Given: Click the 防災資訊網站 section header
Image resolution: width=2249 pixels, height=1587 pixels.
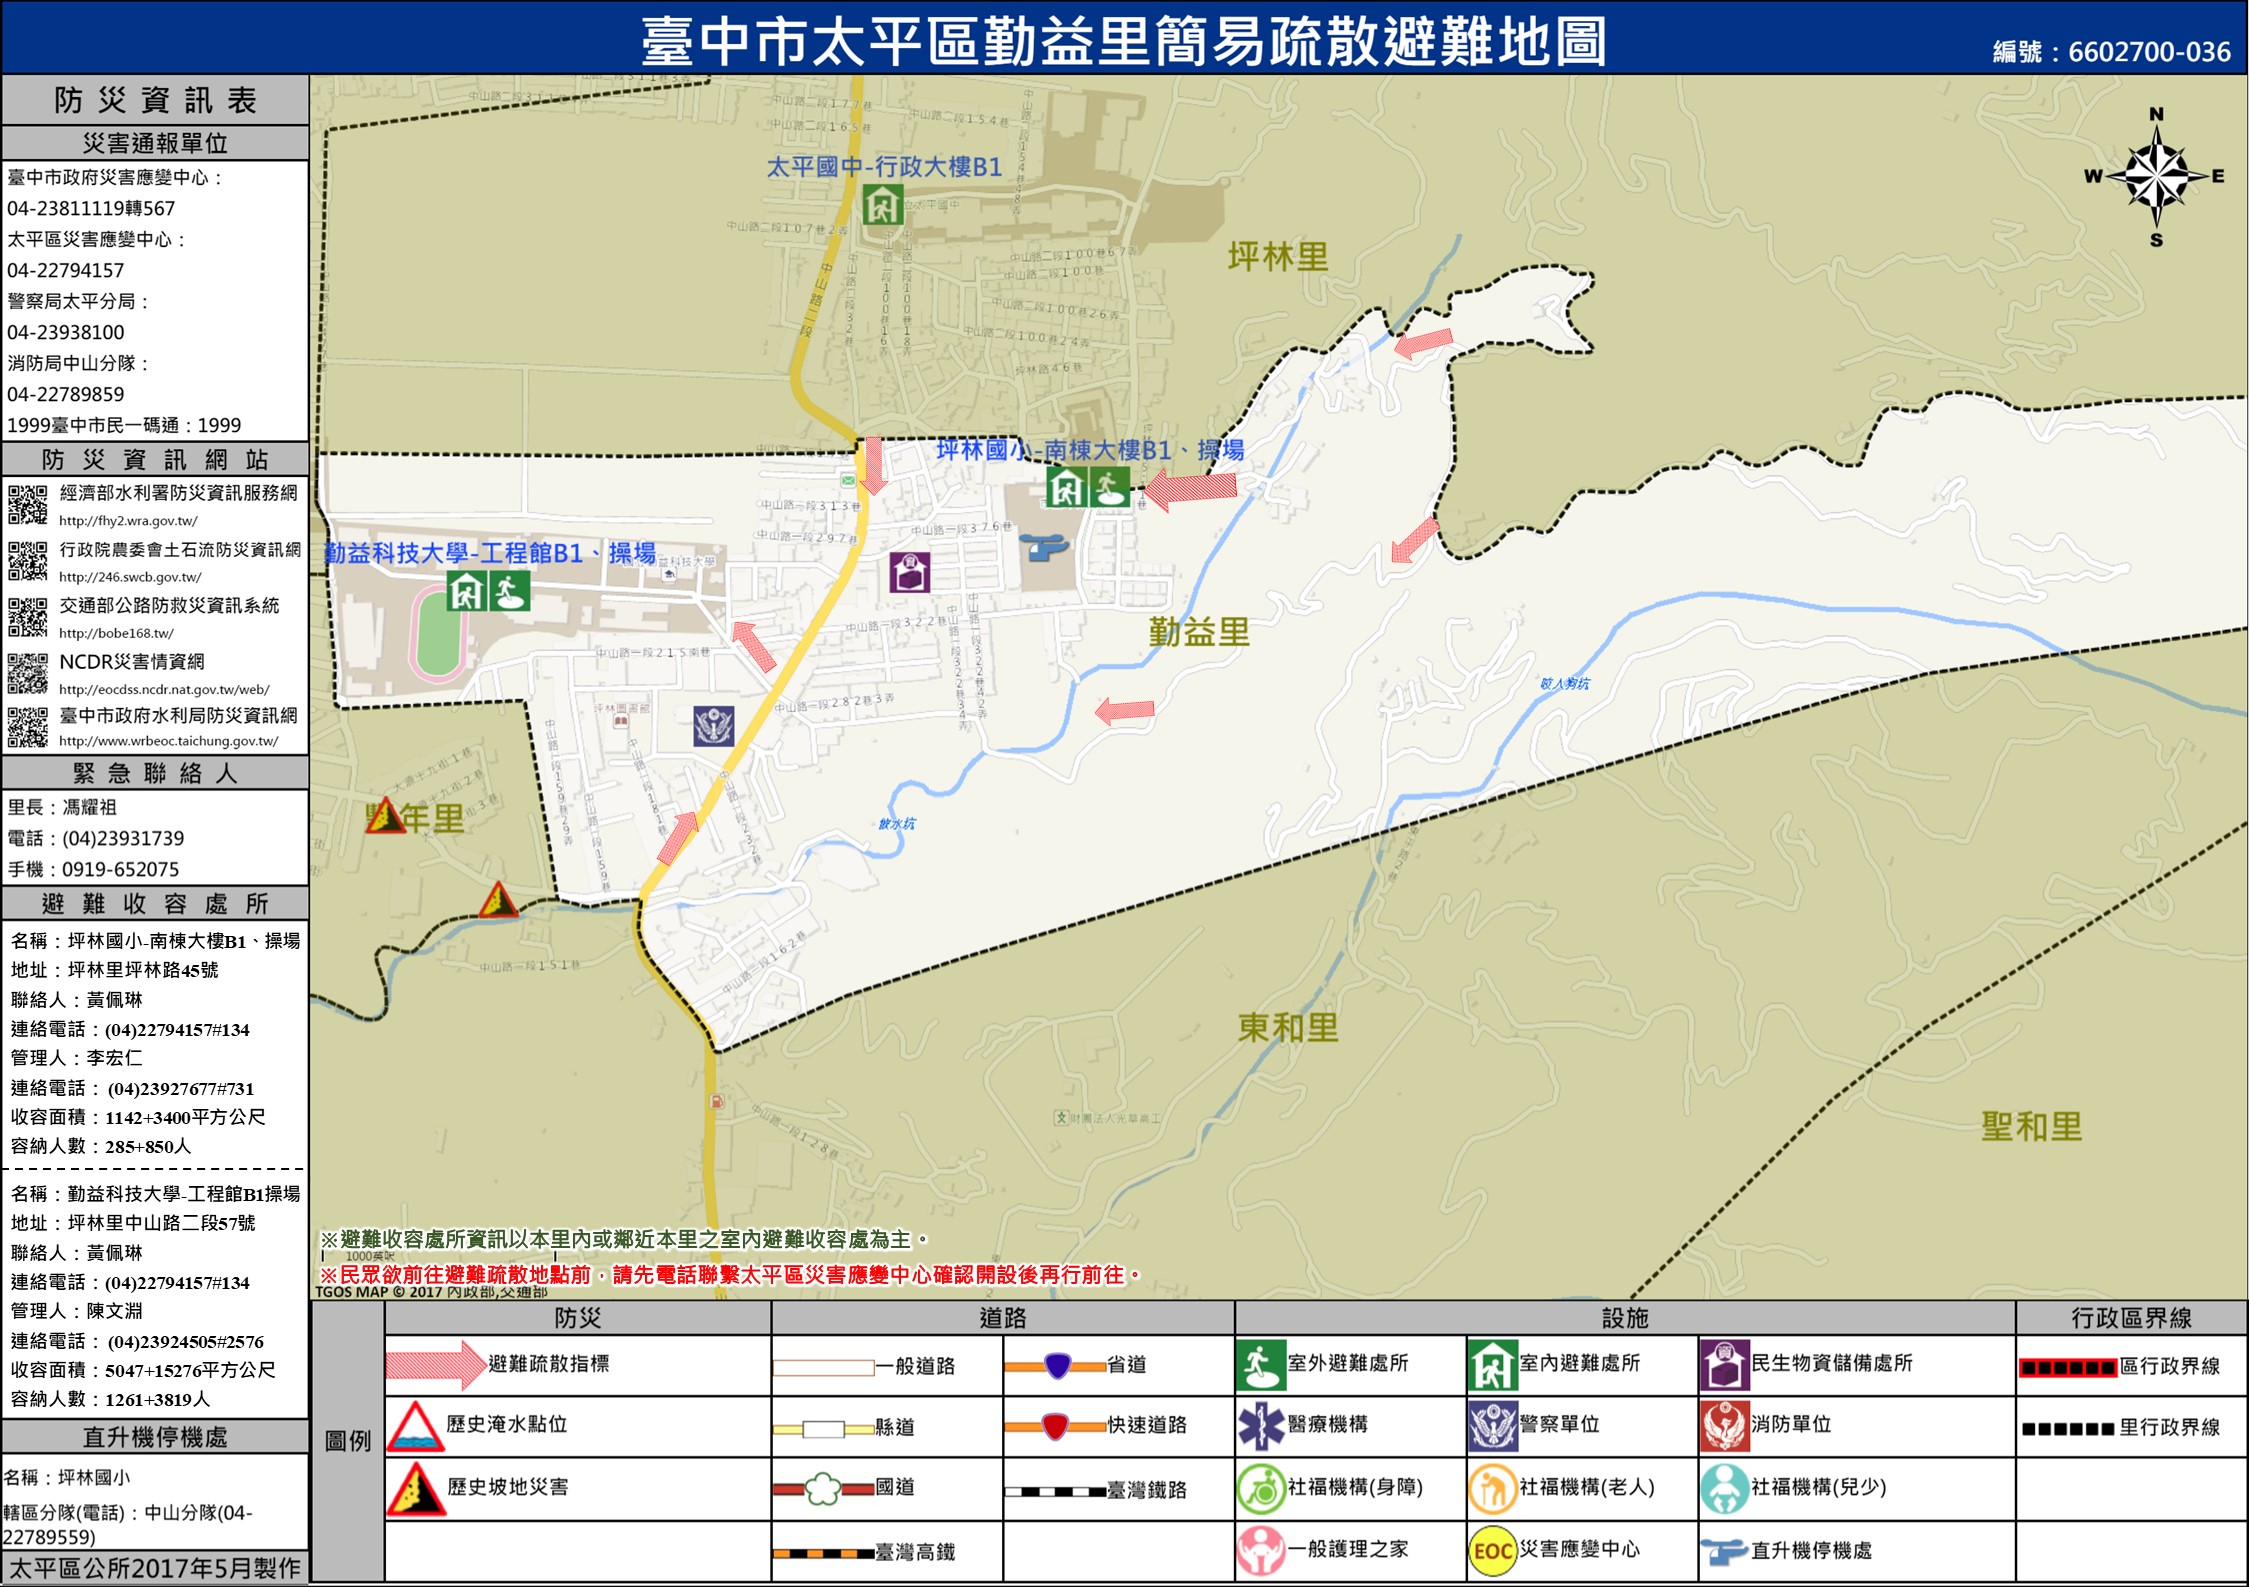Looking at the screenshot, I should tap(155, 459).
